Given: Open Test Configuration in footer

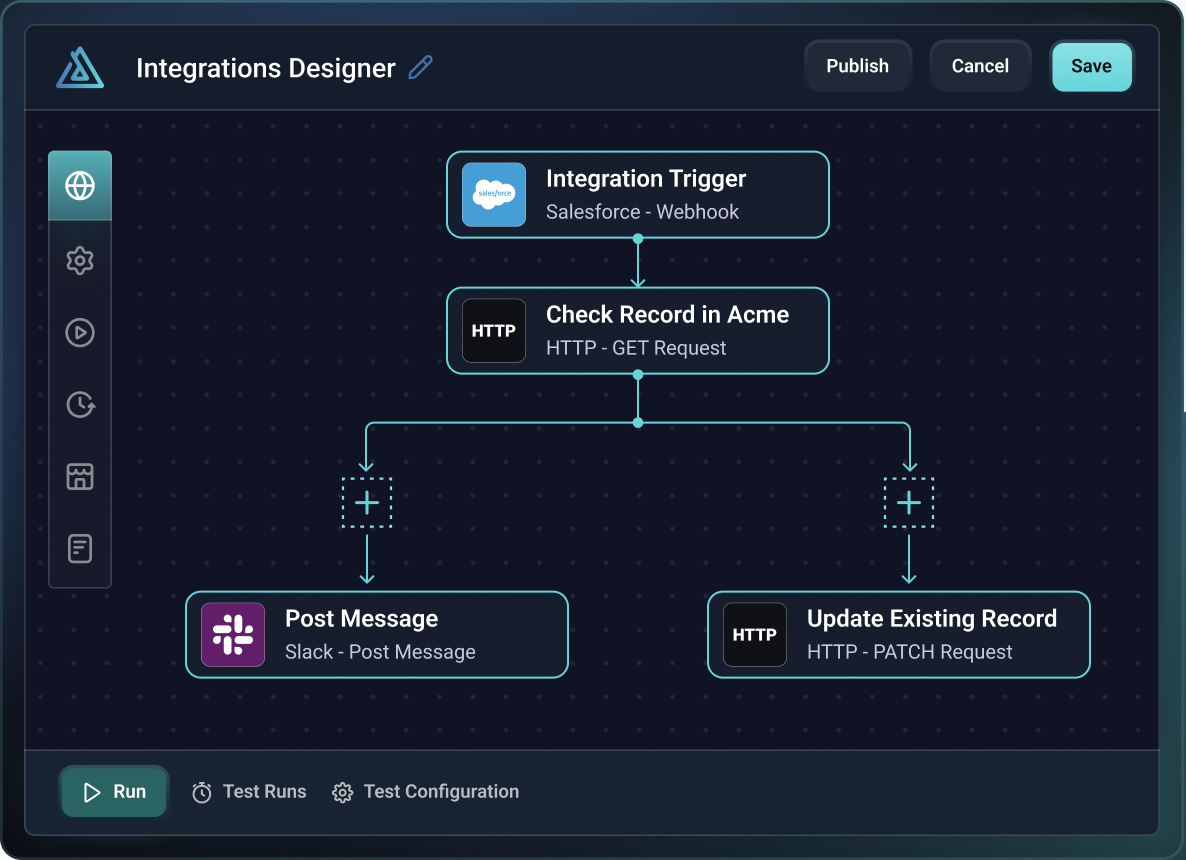Looking at the screenshot, I should coord(425,791).
